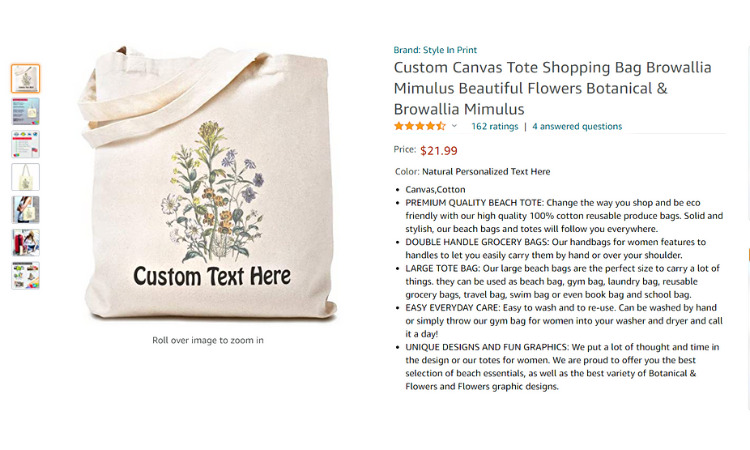Click the $21.99 price
Image resolution: width=750 pixels, height=450 pixels.
pos(439,151)
